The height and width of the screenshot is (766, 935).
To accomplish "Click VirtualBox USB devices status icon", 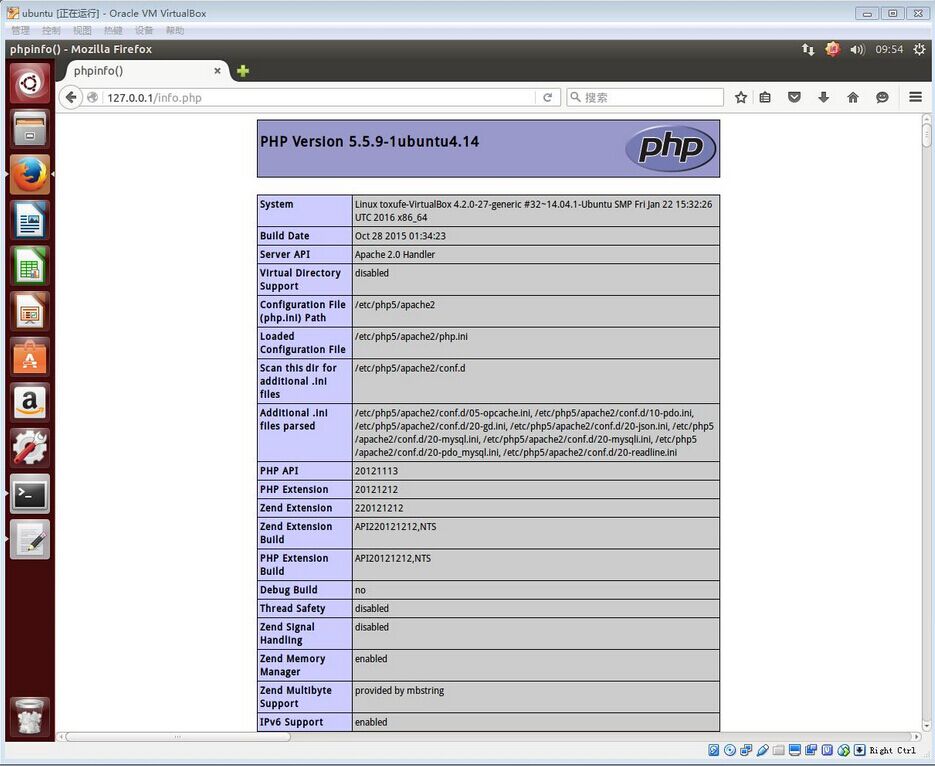I will click(x=762, y=751).
